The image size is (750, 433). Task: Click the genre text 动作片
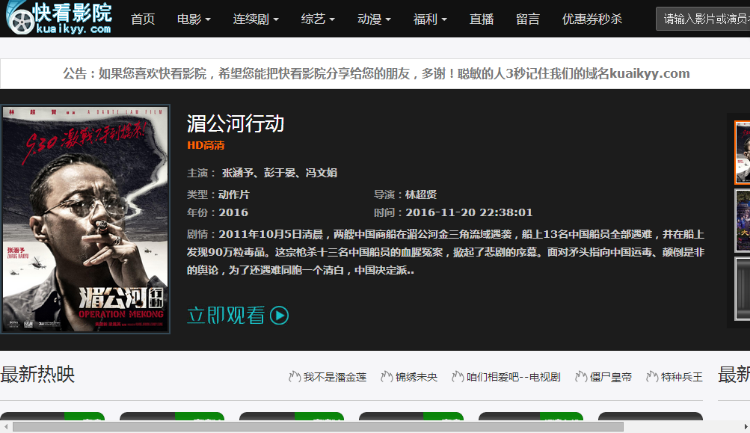pyautogui.click(x=234, y=194)
